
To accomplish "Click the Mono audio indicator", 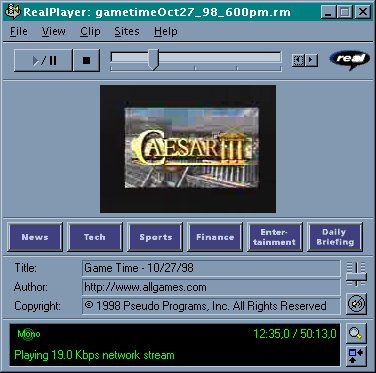I will [x=29, y=334].
